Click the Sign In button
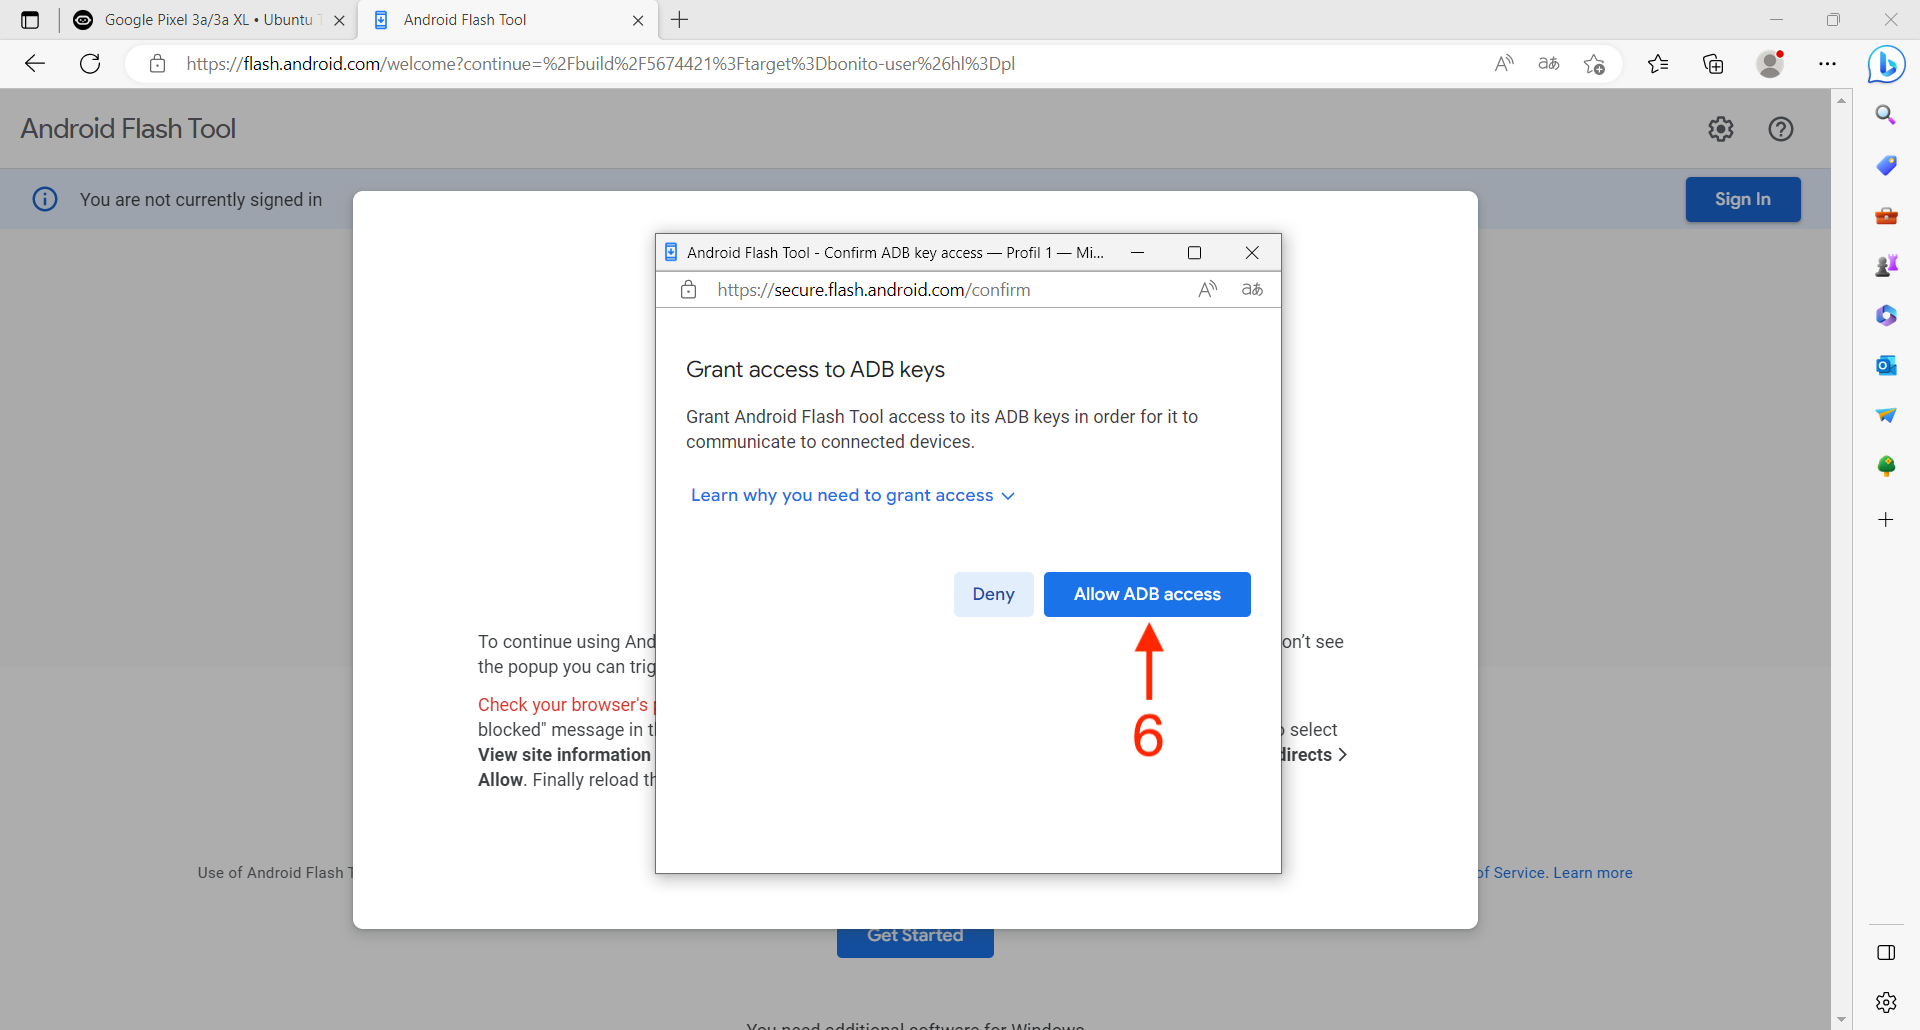 (x=1742, y=199)
